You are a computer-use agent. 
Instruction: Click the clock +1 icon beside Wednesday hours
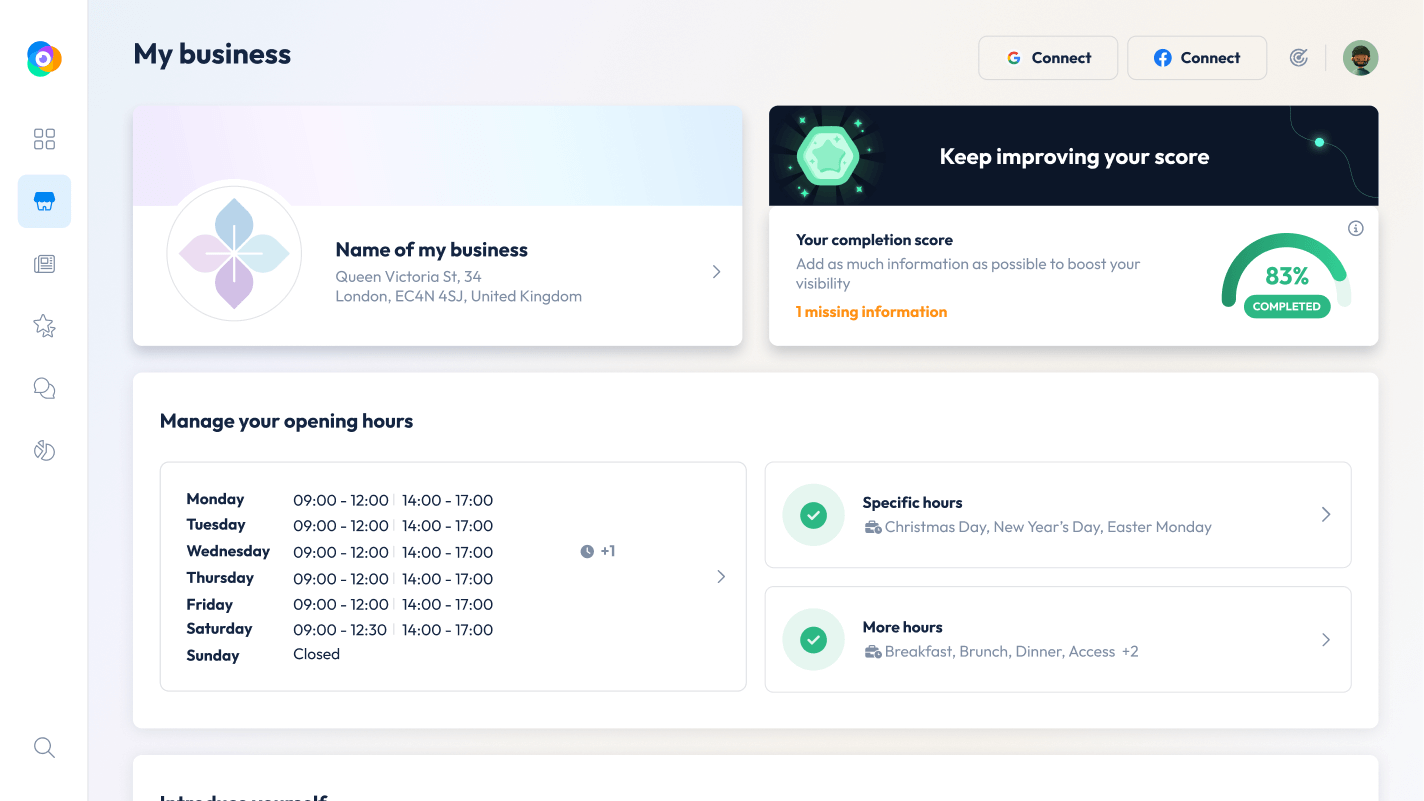(x=598, y=551)
